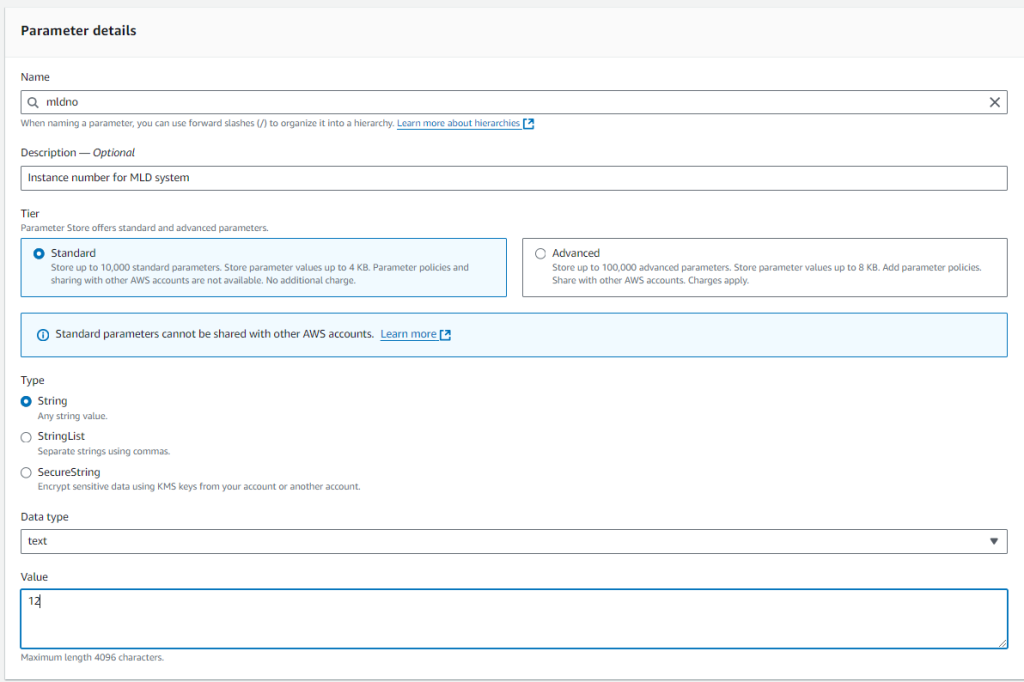The image size is (1024, 682).
Task: Click external-link icon after hierarchies link
Action: pyautogui.click(x=528, y=123)
